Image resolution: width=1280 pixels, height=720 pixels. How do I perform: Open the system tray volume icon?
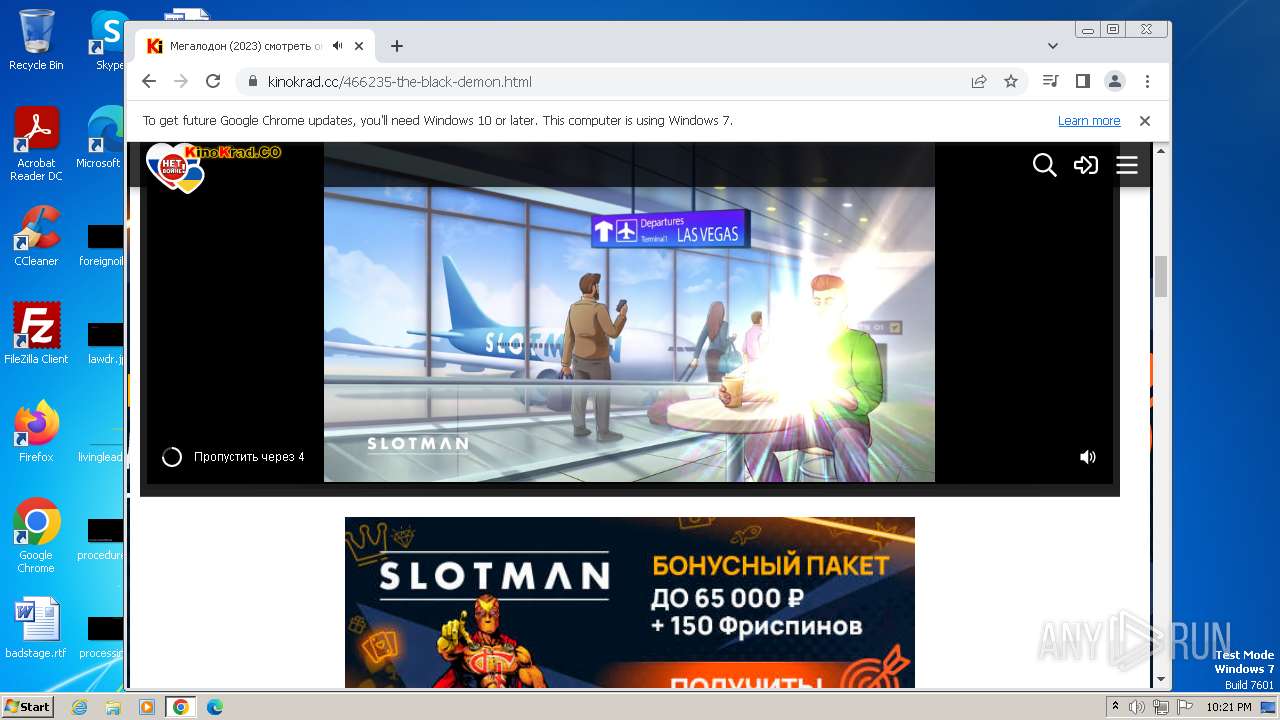click(x=1137, y=707)
